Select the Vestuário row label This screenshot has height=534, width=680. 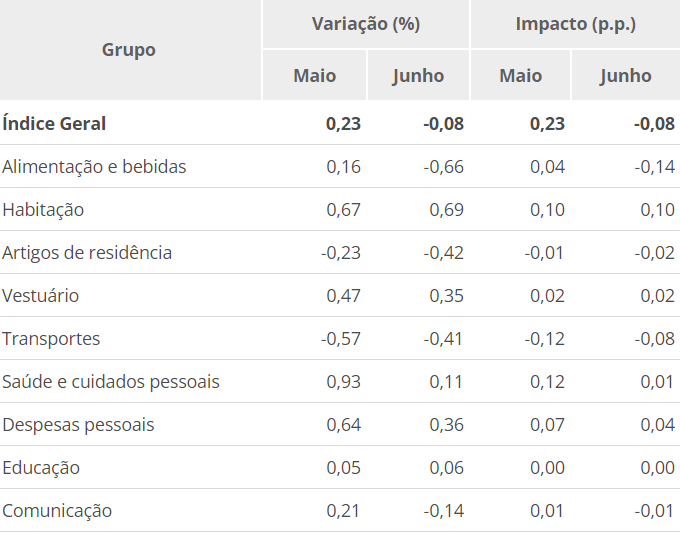point(41,296)
